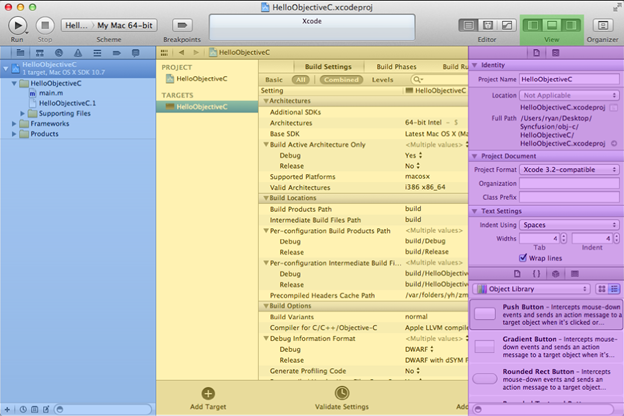Image resolution: width=624 pixels, height=416 pixels.
Task: Click the Tab width stepper
Action: (564, 238)
